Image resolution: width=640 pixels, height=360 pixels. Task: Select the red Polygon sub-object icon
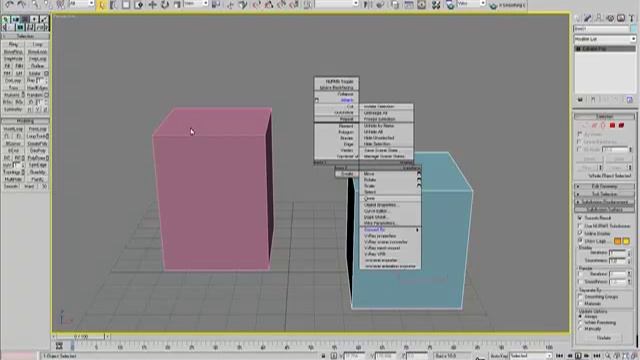(612, 125)
